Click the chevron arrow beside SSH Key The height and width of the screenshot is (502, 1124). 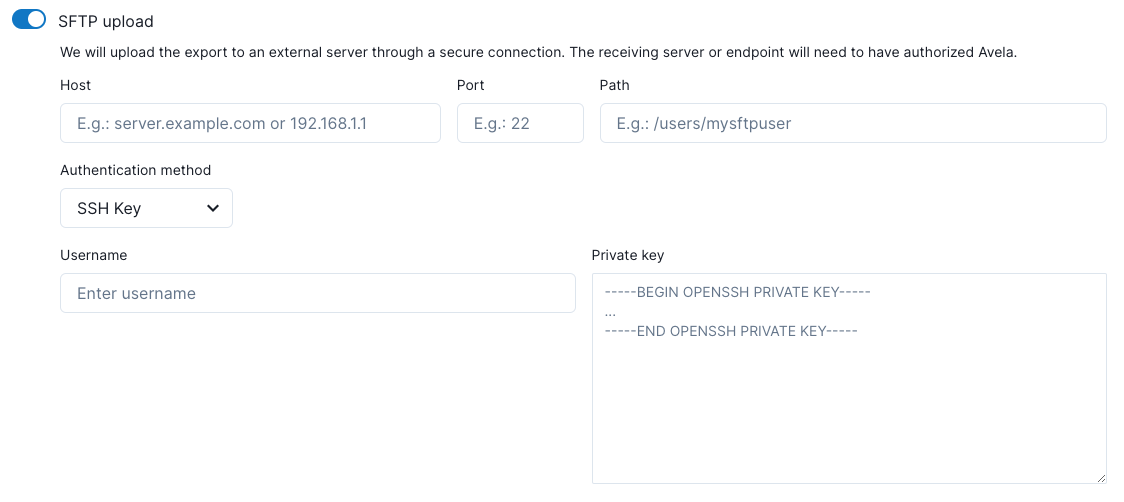click(x=212, y=208)
